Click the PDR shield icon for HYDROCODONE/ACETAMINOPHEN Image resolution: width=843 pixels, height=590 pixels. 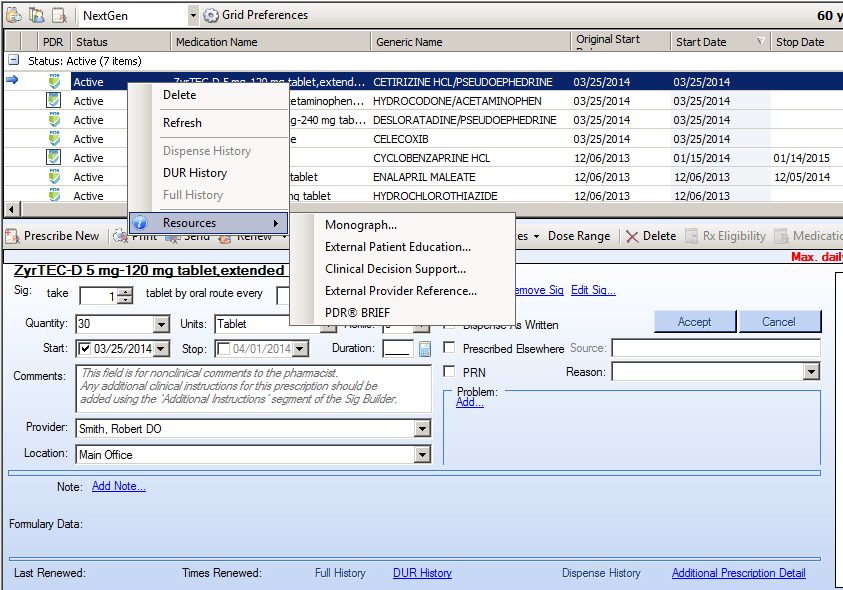tap(54, 100)
